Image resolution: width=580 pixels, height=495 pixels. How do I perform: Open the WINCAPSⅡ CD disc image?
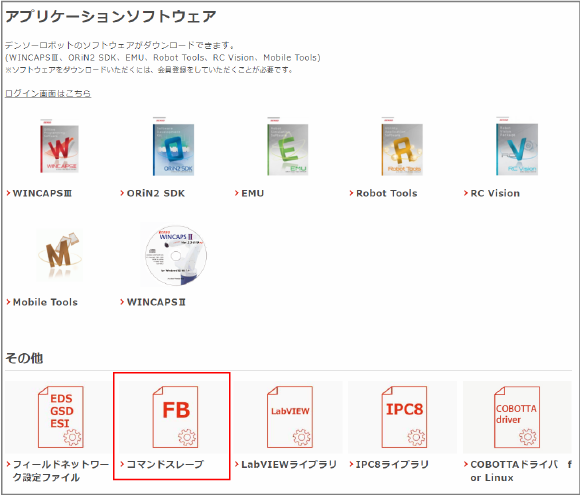[176, 255]
